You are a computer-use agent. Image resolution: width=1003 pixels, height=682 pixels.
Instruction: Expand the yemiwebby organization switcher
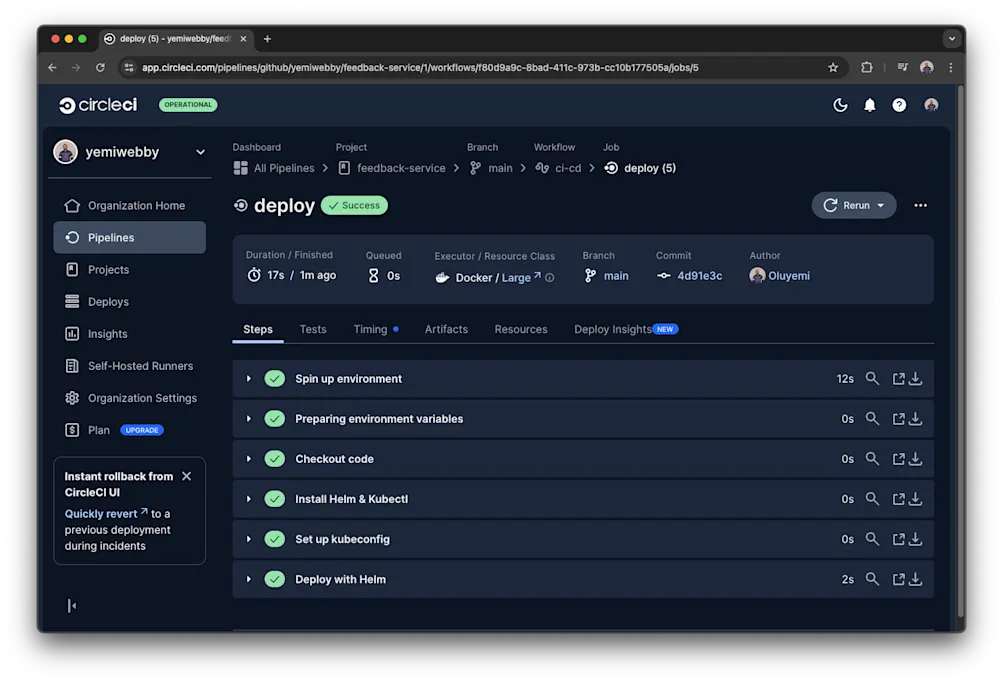tap(199, 151)
